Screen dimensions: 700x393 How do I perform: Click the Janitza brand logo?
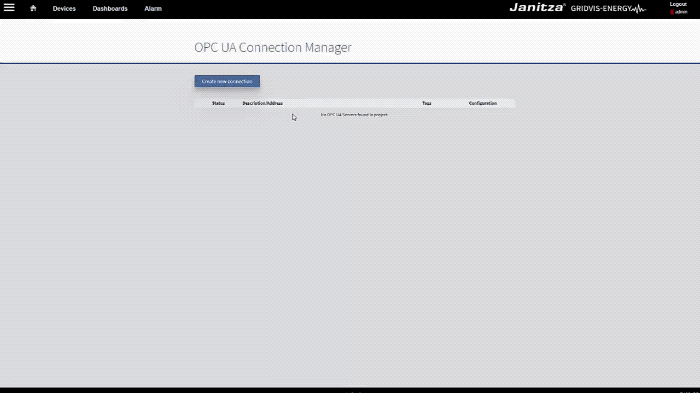coord(538,8)
